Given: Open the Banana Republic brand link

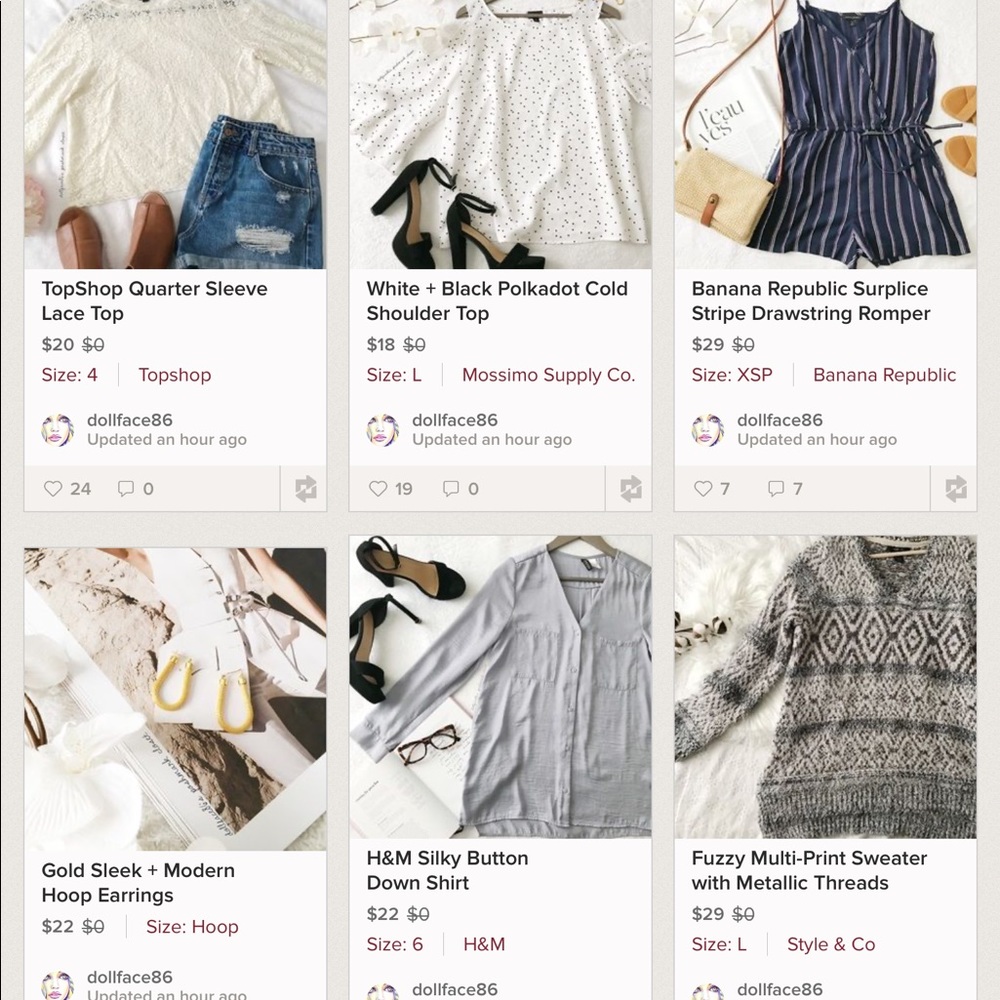Looking at the screenshot, I should coord(885,375).
